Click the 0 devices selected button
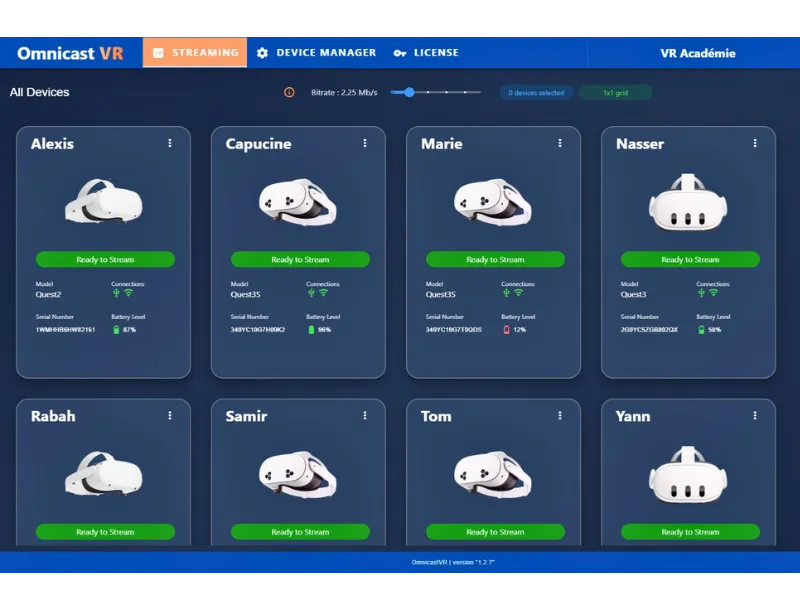 tap(536, 93)
